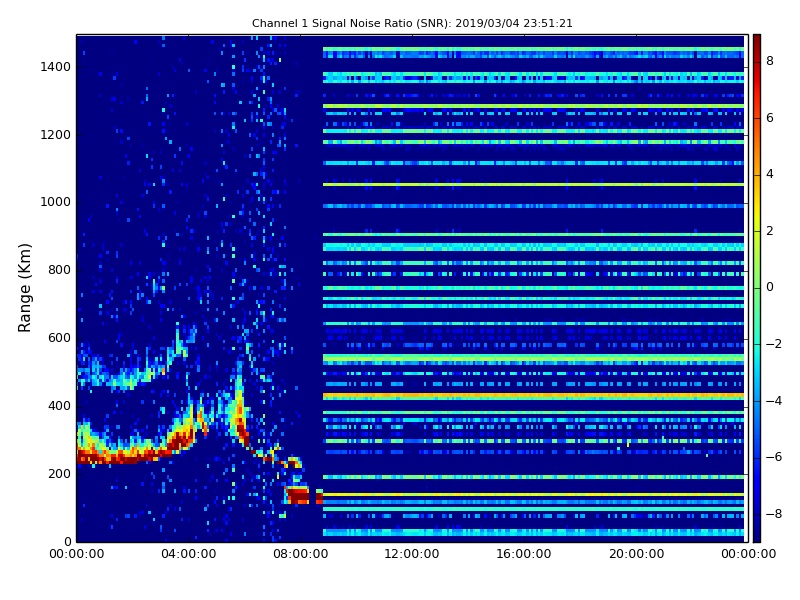Click the plot title showing Channel 1 SNR

[412, 23]
